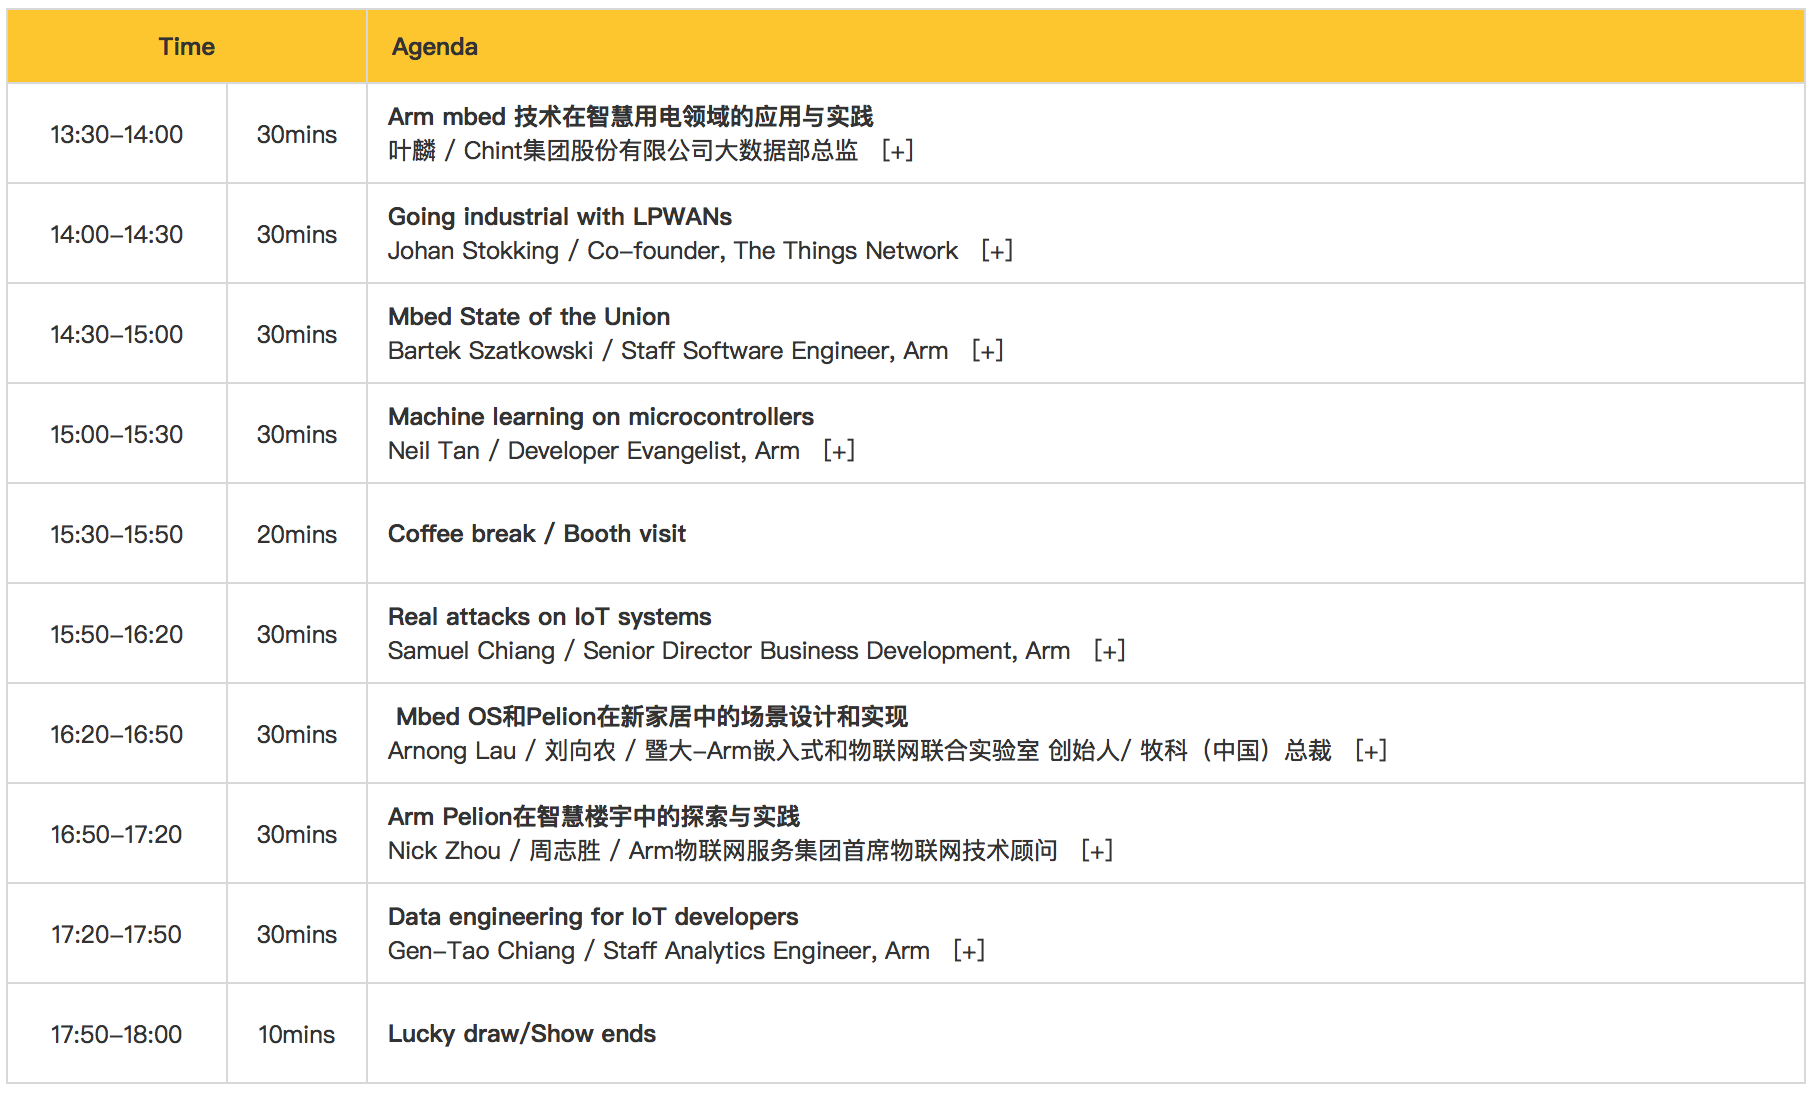Expand details for Arm mbed 技术在智慧用电领域 talk
Image resolution: width=1816 pixels, height=1096 pixels.
[897, 151]
